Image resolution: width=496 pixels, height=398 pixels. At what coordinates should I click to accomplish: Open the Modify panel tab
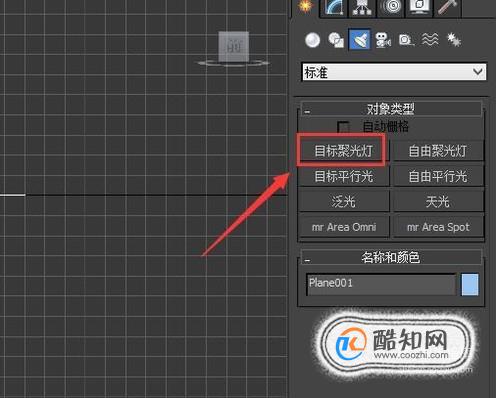click(333, 7)
